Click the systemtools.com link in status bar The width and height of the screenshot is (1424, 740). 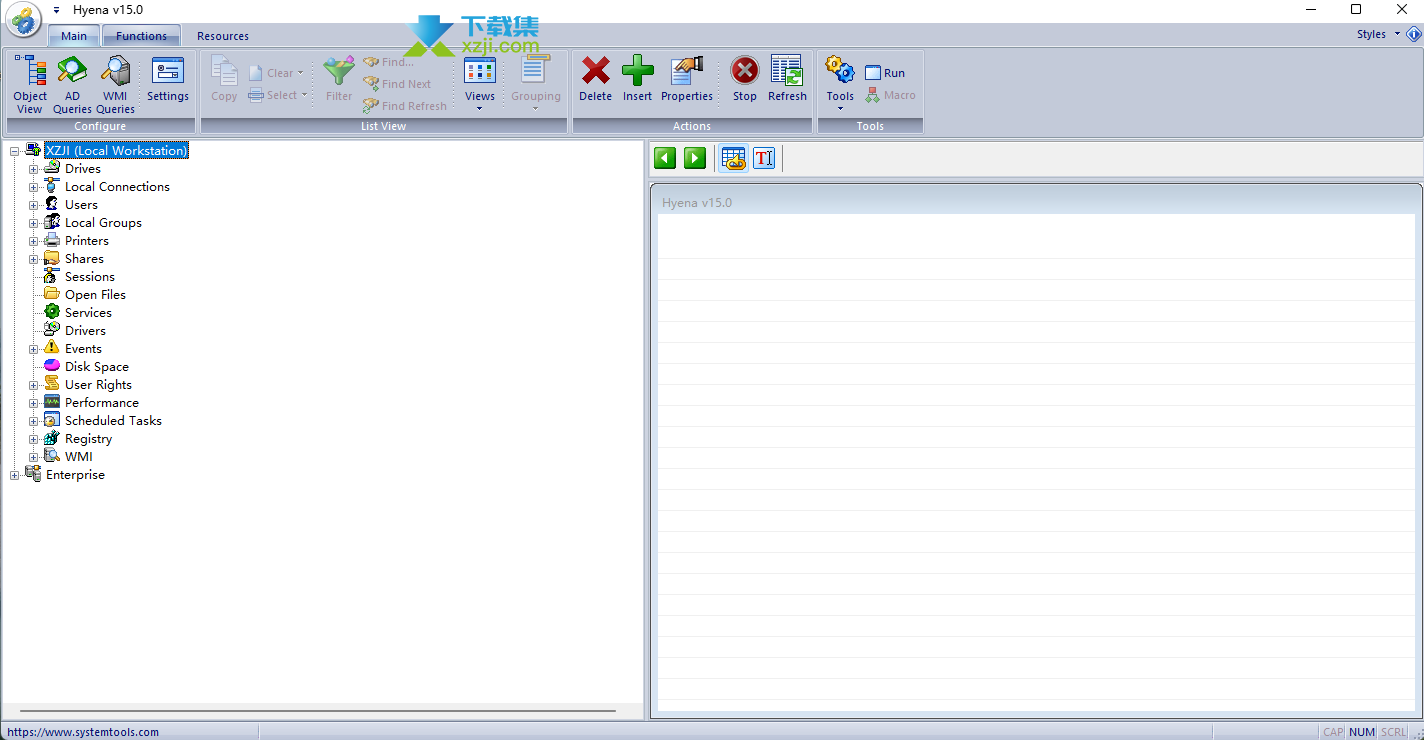tap(83, 732)
